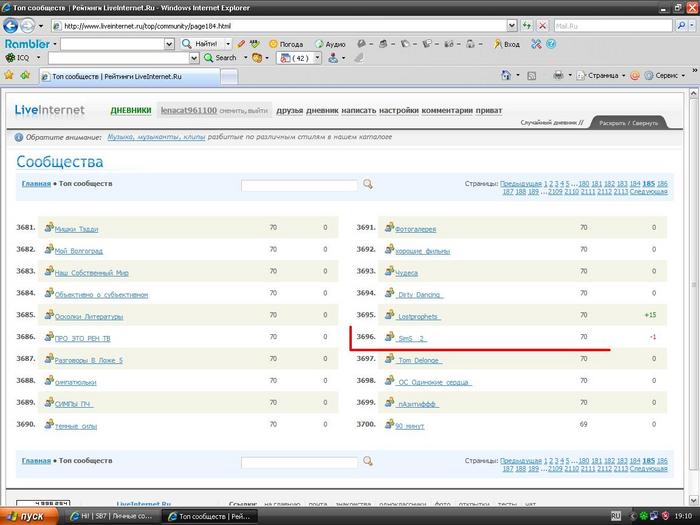Switch to the Hi! | 587 taskbar window
The height and width of the screenshot is (525, 700).
pos(112,516)
